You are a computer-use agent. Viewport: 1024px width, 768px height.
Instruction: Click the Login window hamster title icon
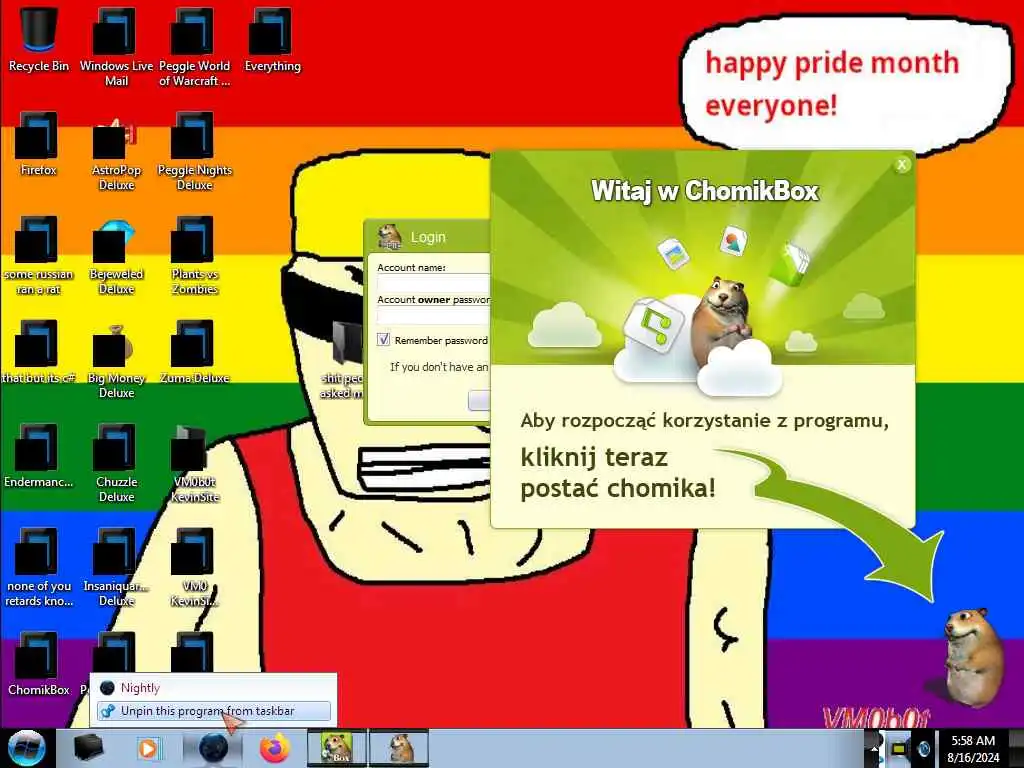pyautogui.click(x=390, y=236)
